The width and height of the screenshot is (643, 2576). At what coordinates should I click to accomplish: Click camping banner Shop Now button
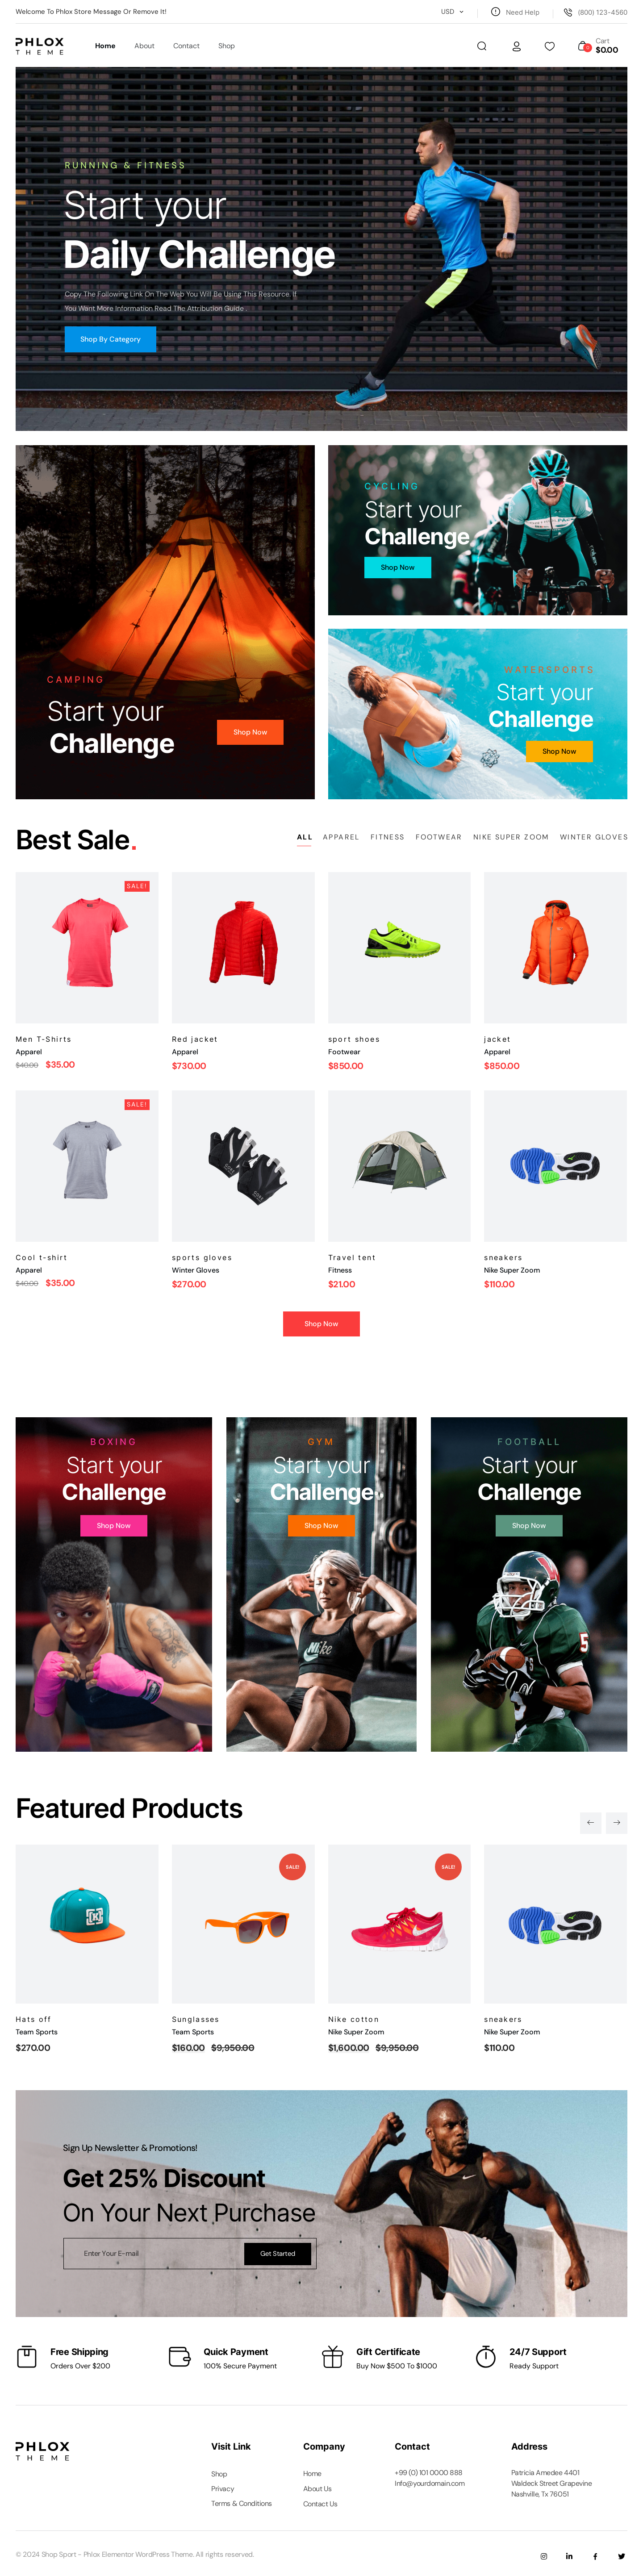click(x=250, y=732)
